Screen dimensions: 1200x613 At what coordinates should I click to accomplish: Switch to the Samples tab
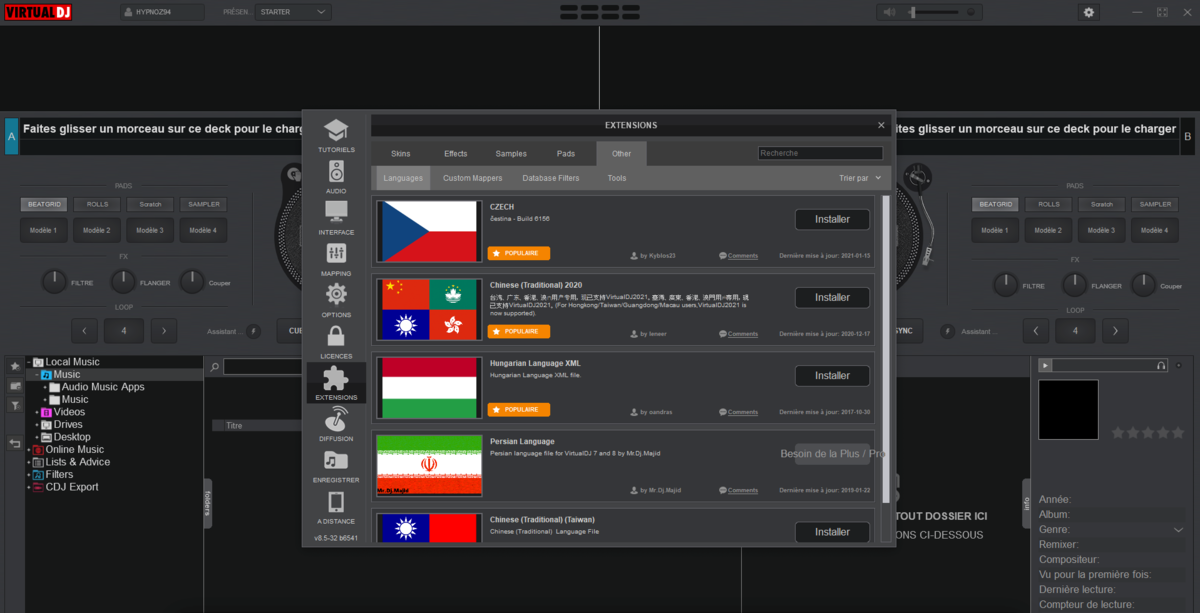click(511, 153)
